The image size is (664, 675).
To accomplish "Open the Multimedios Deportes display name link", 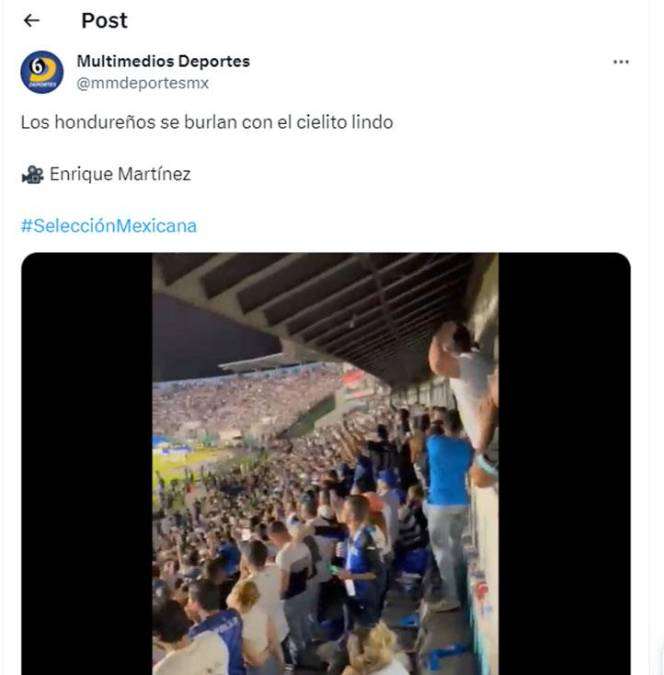I will point(164,61).
